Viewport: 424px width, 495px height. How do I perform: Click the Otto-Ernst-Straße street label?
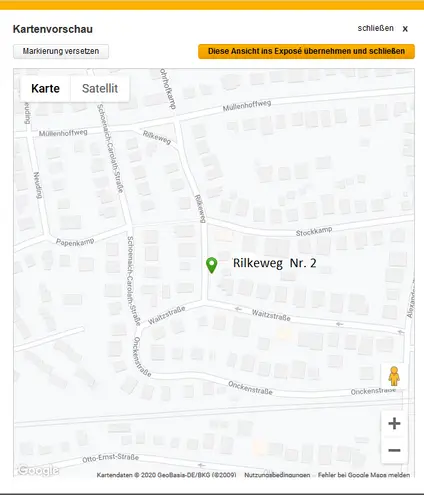[110, 458]
